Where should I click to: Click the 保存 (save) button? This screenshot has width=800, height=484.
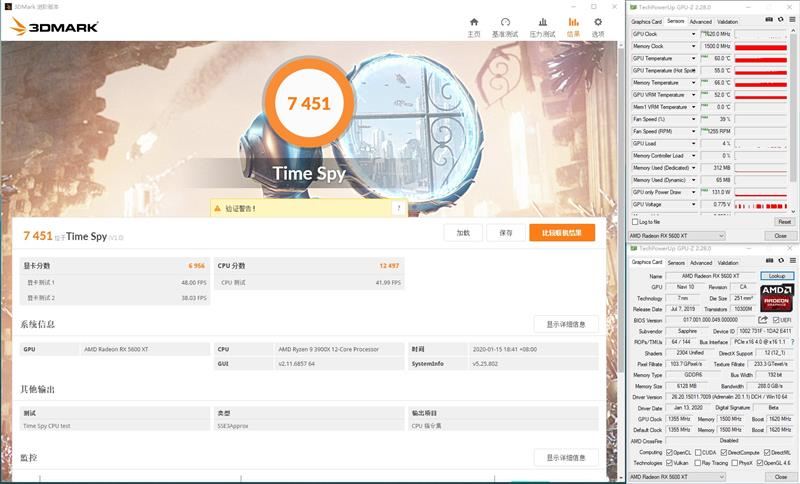[x=506, y=233]
